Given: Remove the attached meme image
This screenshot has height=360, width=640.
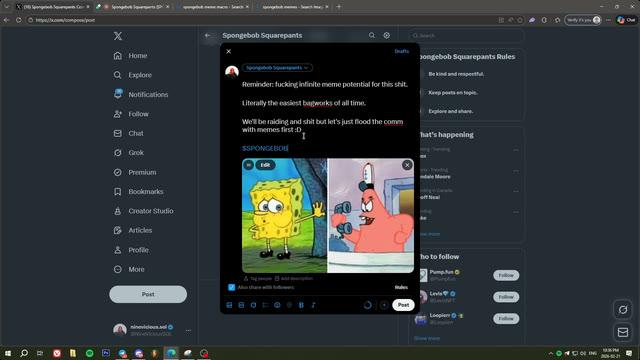Looking at the screenshot, I should (x=407, y=165).
